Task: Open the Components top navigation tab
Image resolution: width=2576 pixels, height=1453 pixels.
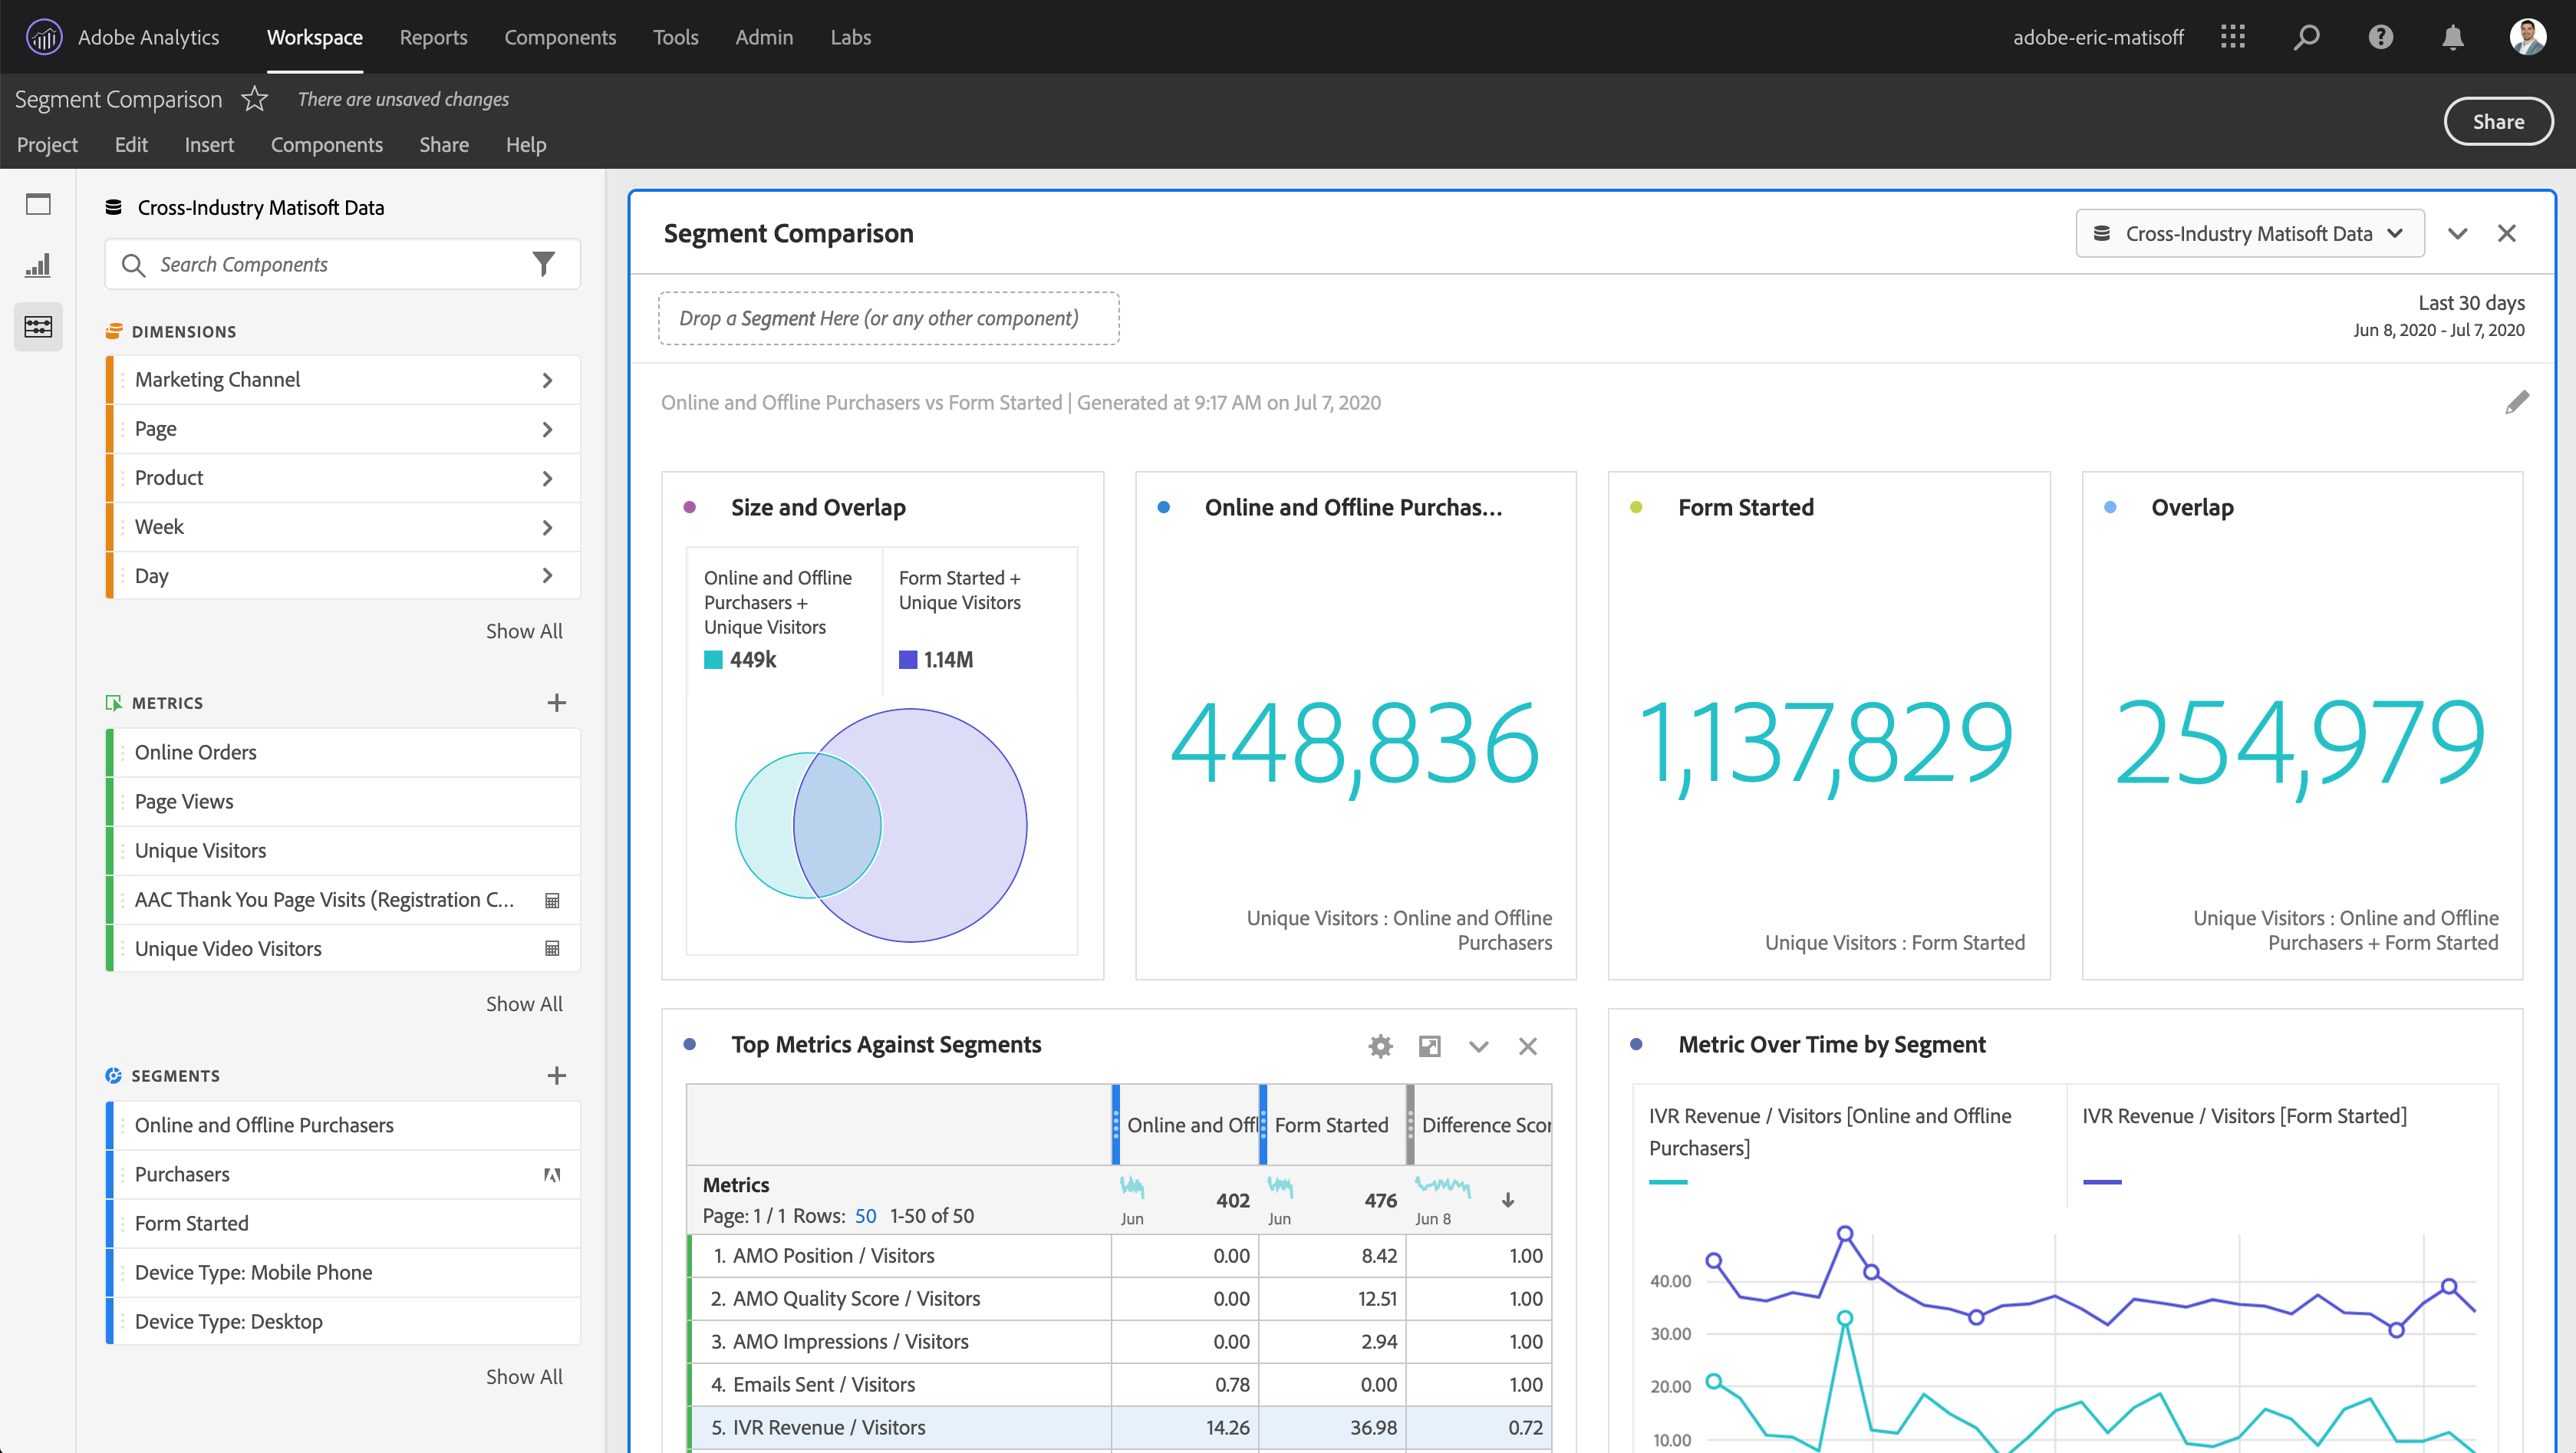Action: pyautogui.click(x=560, y=37)
